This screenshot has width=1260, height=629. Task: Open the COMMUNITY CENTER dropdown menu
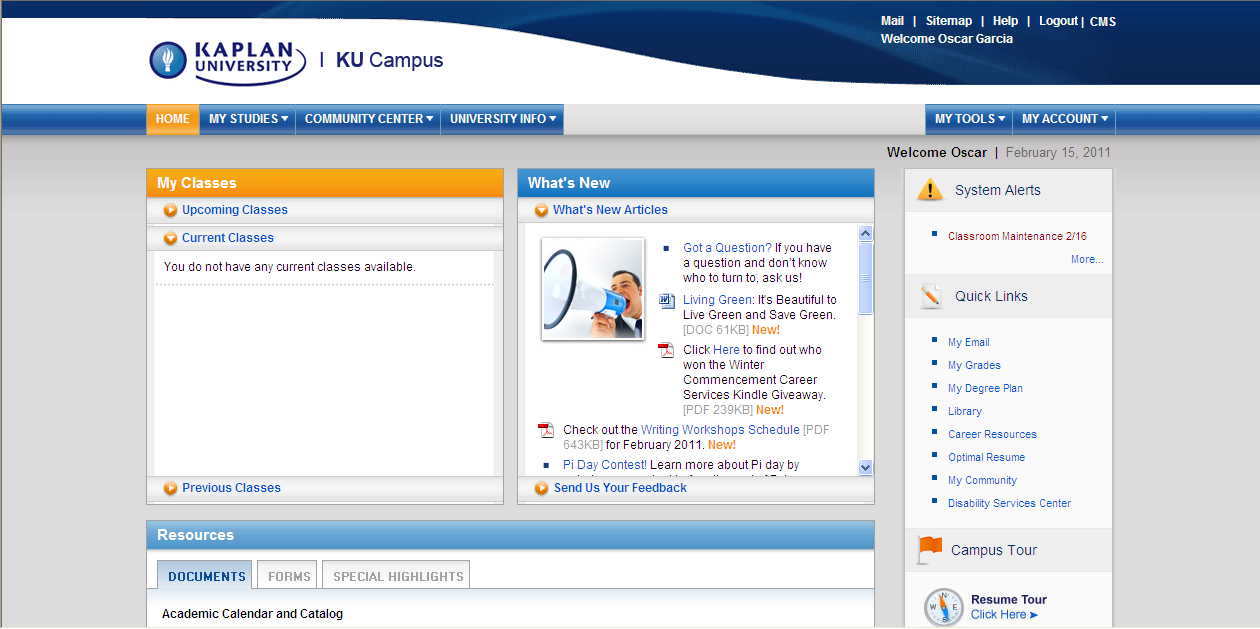click(x=368, y=119)
